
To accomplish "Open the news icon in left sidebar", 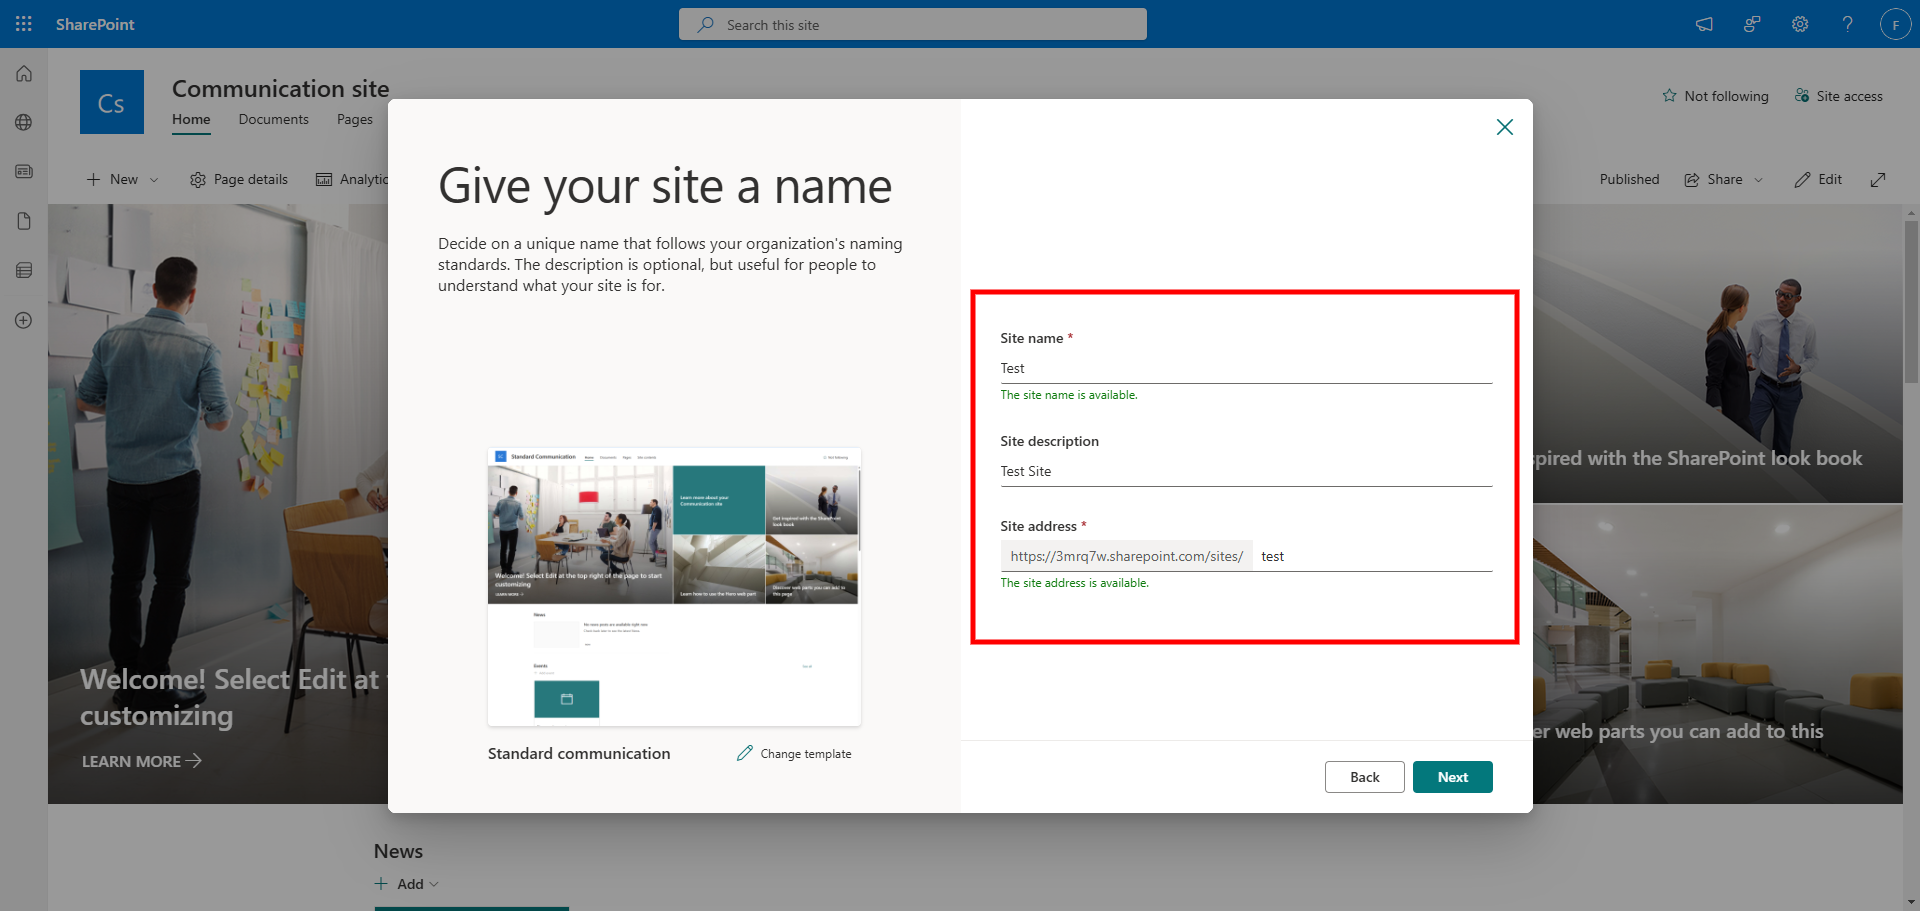I will [24, 172].
